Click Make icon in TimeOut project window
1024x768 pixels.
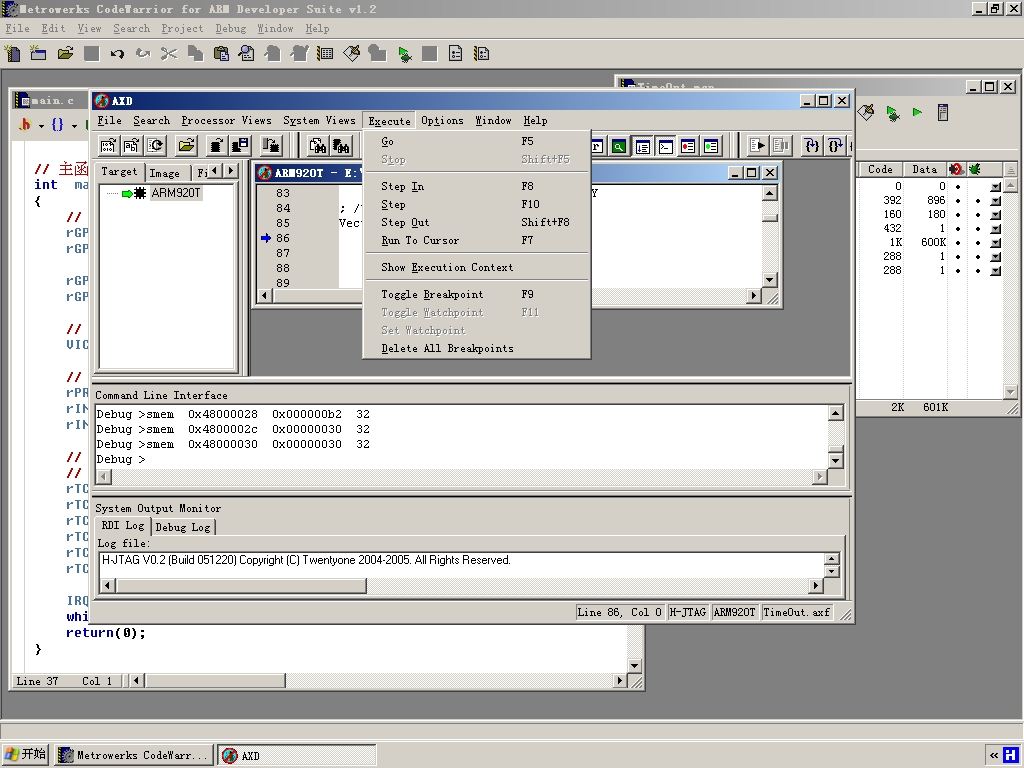coord(866,112)
